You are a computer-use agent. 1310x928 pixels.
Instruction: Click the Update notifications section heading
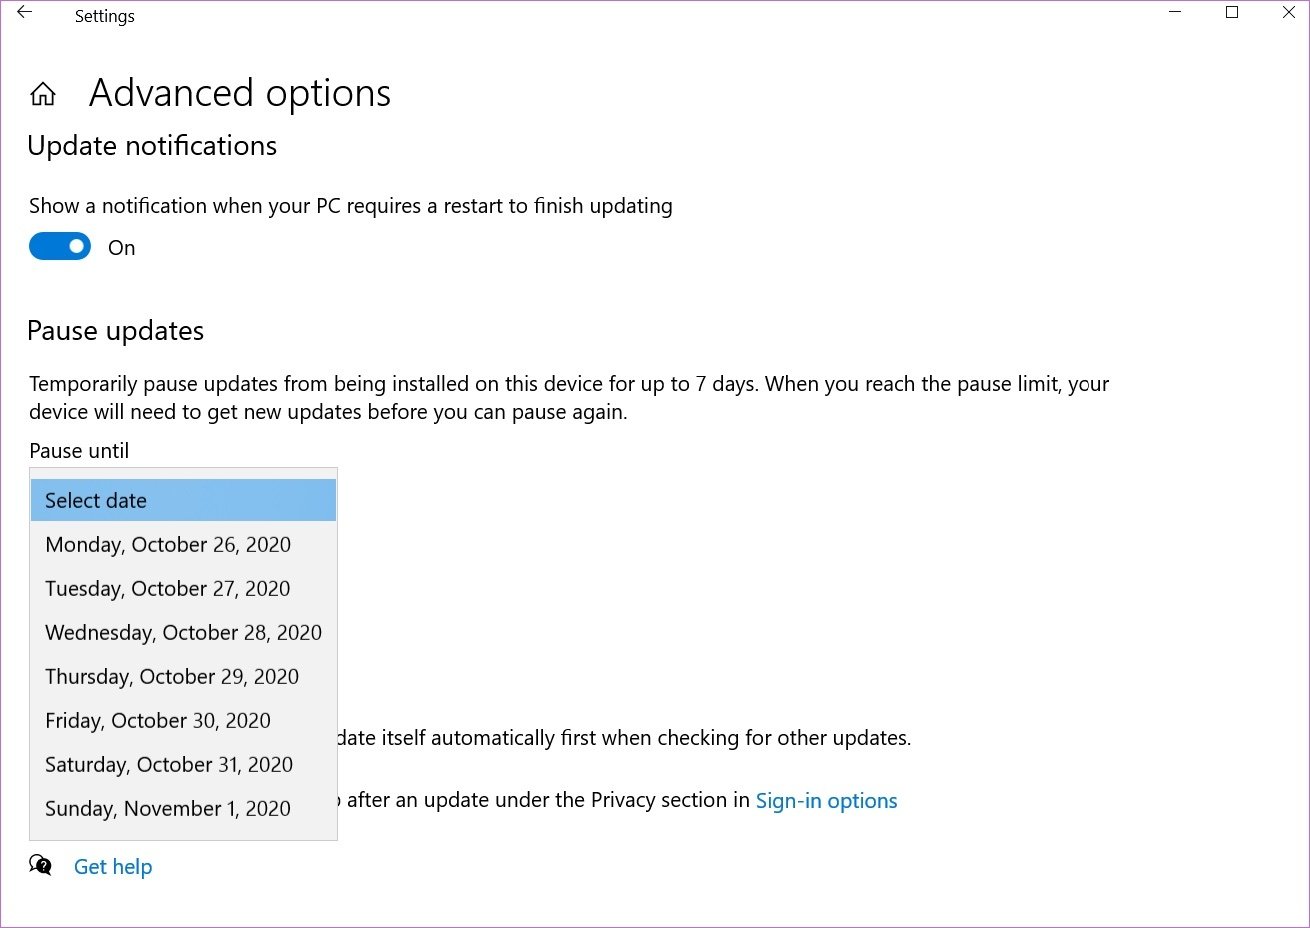(152, 145)
